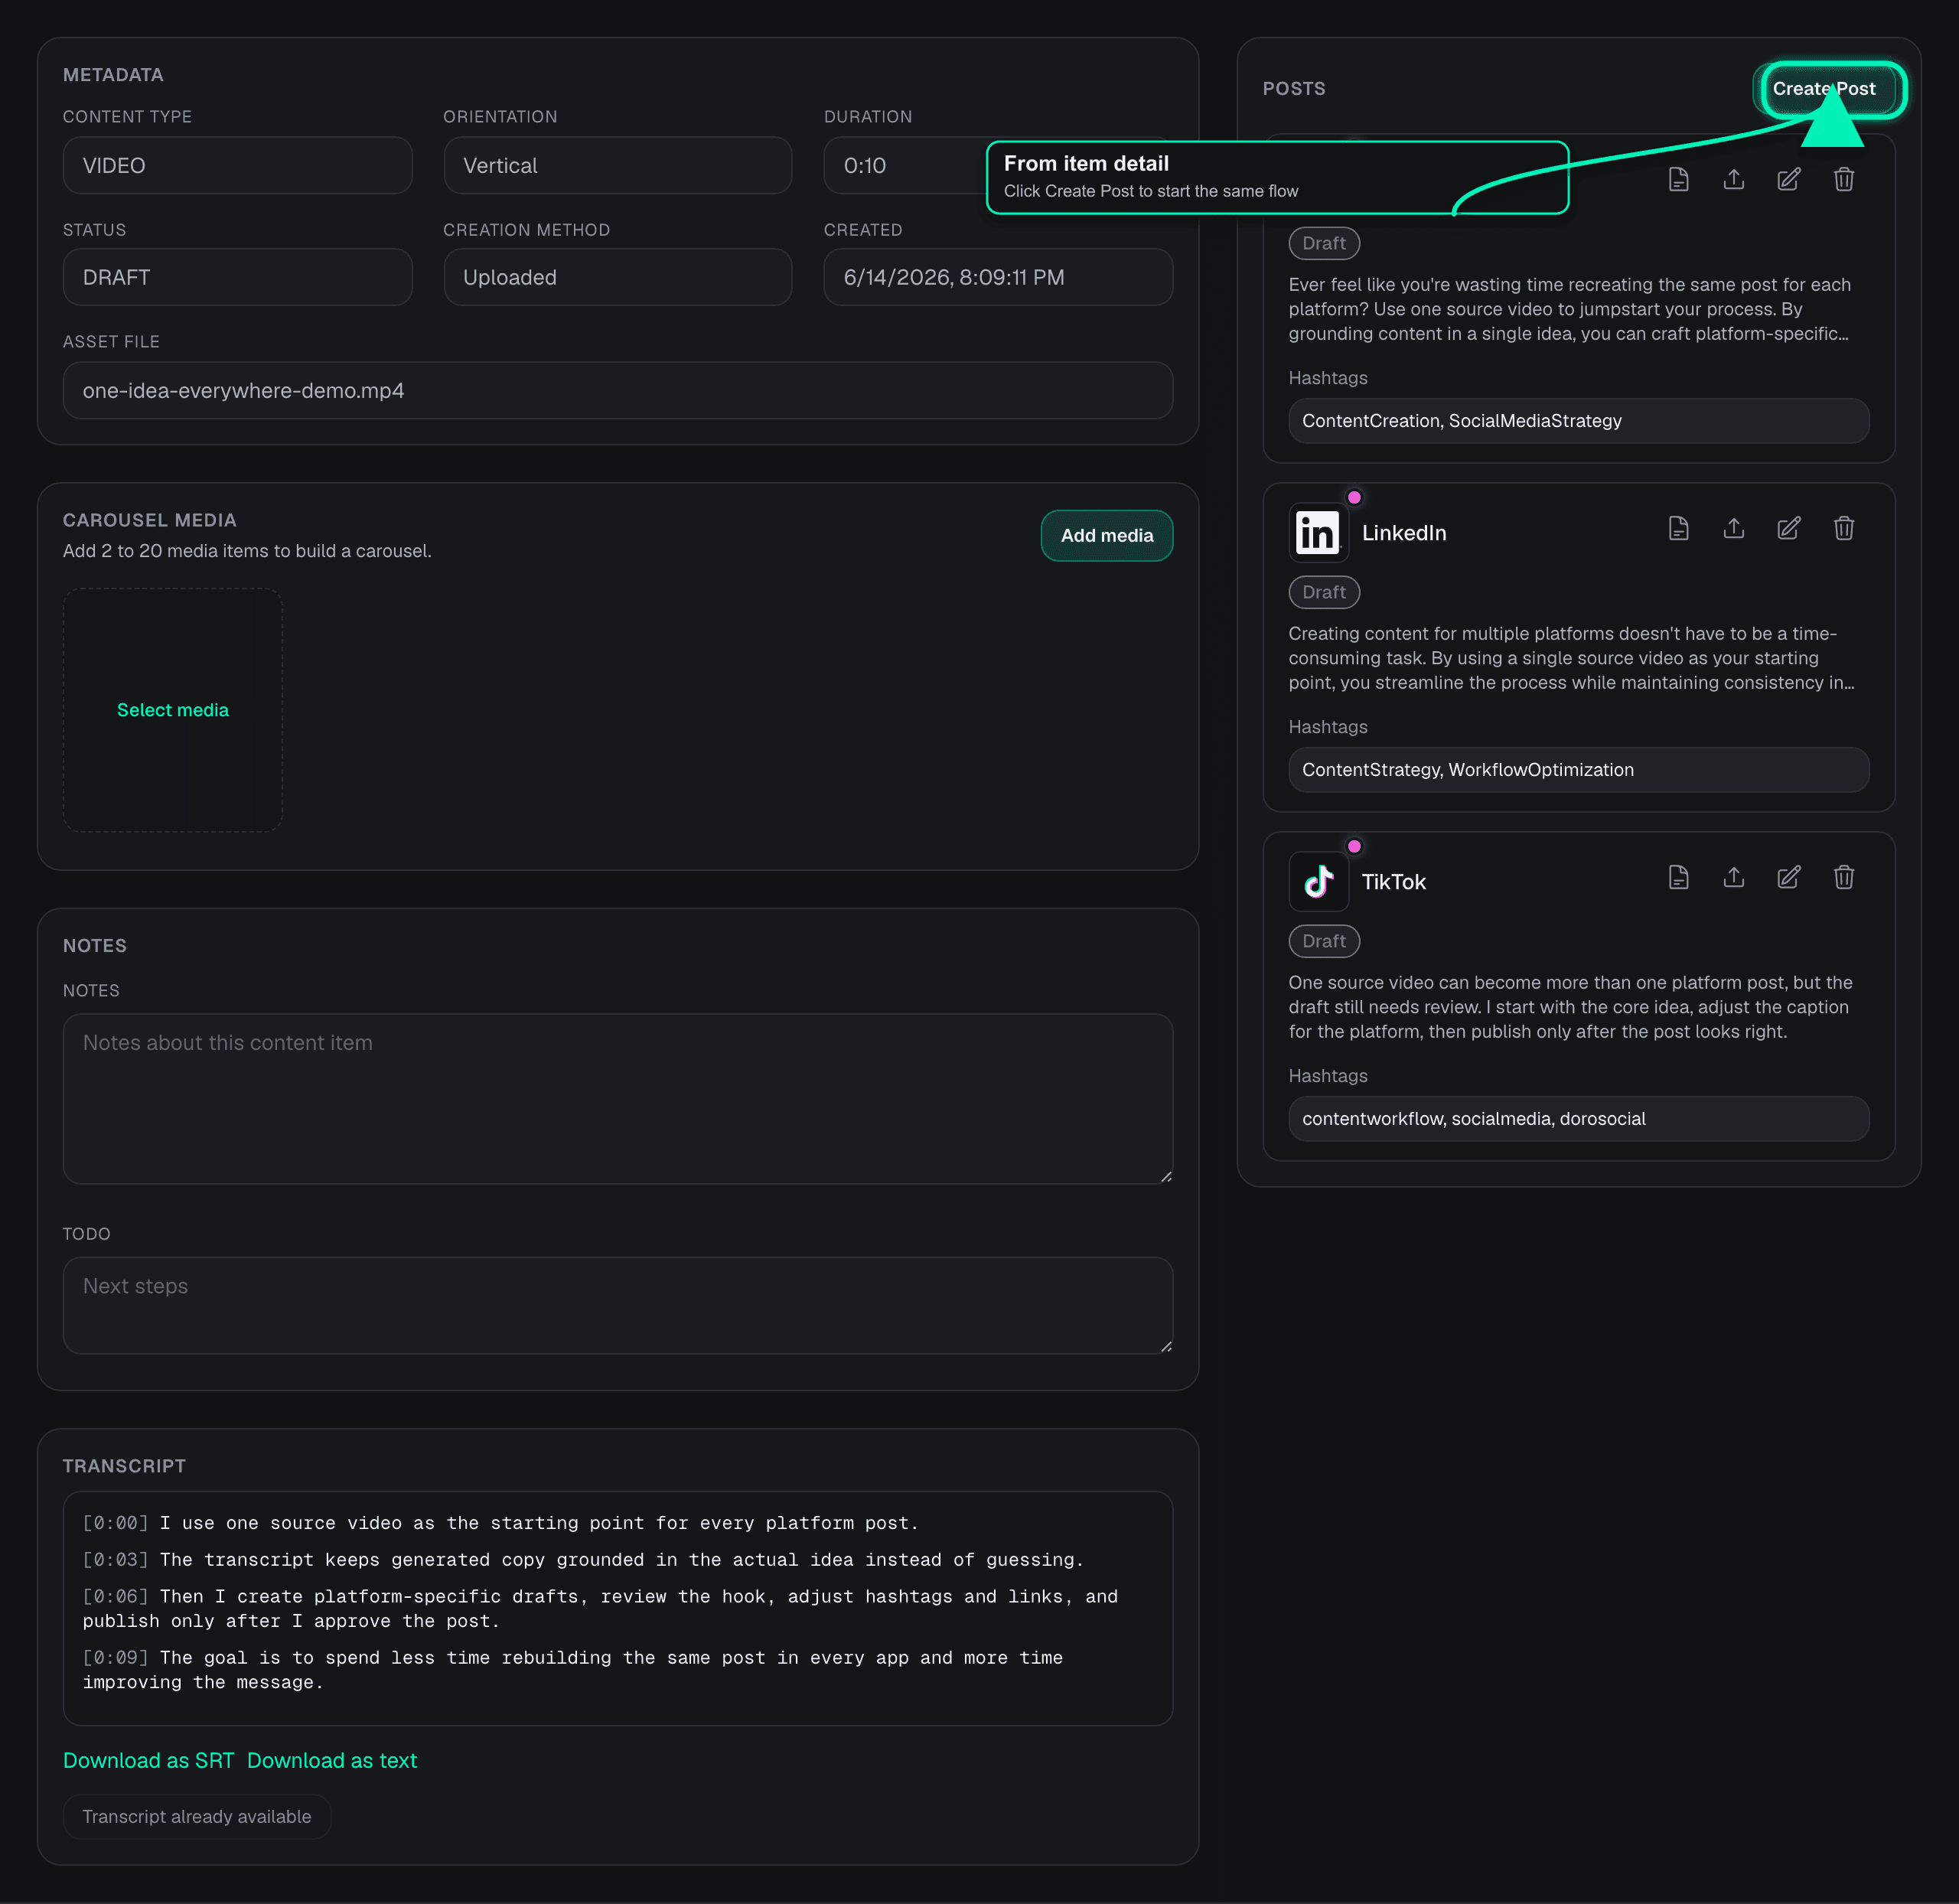Image resolution: width=1959 pixels, height=1904 pixels.
Task: Click the Orientation field showing Vertical
Action: 617,166
